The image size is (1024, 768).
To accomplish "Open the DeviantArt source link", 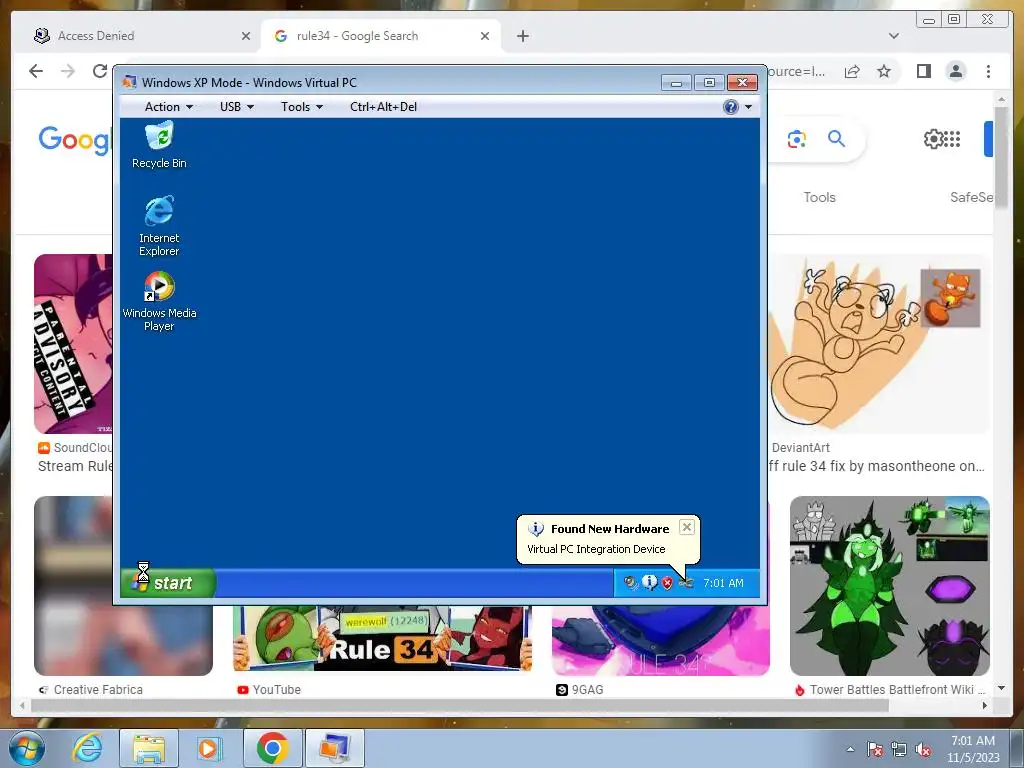I will [800, 447].
